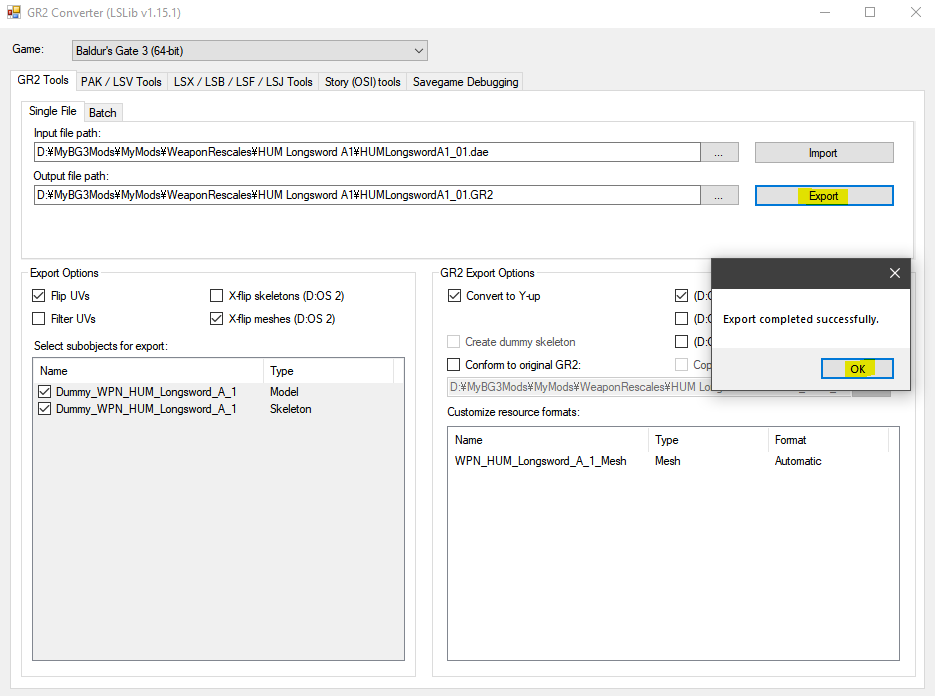Switch to the GR2 Tools tab
935x696 pixels.
43,80
